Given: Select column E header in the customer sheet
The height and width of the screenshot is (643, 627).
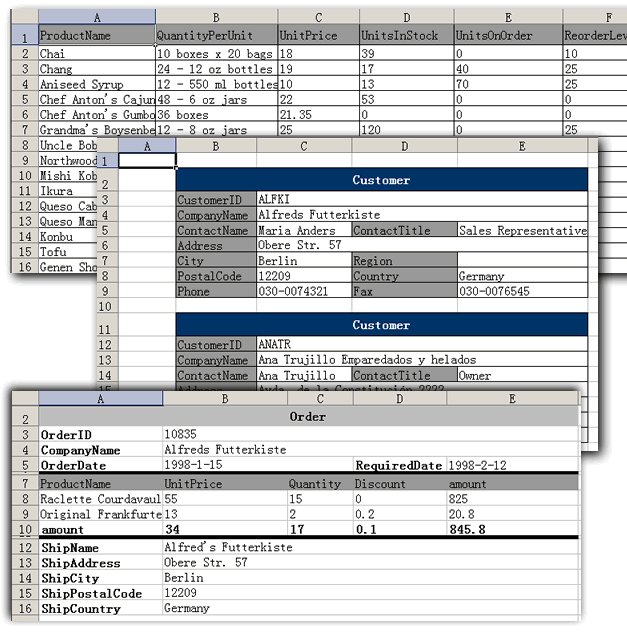Looking at the screenshot, I should point(522,146).
